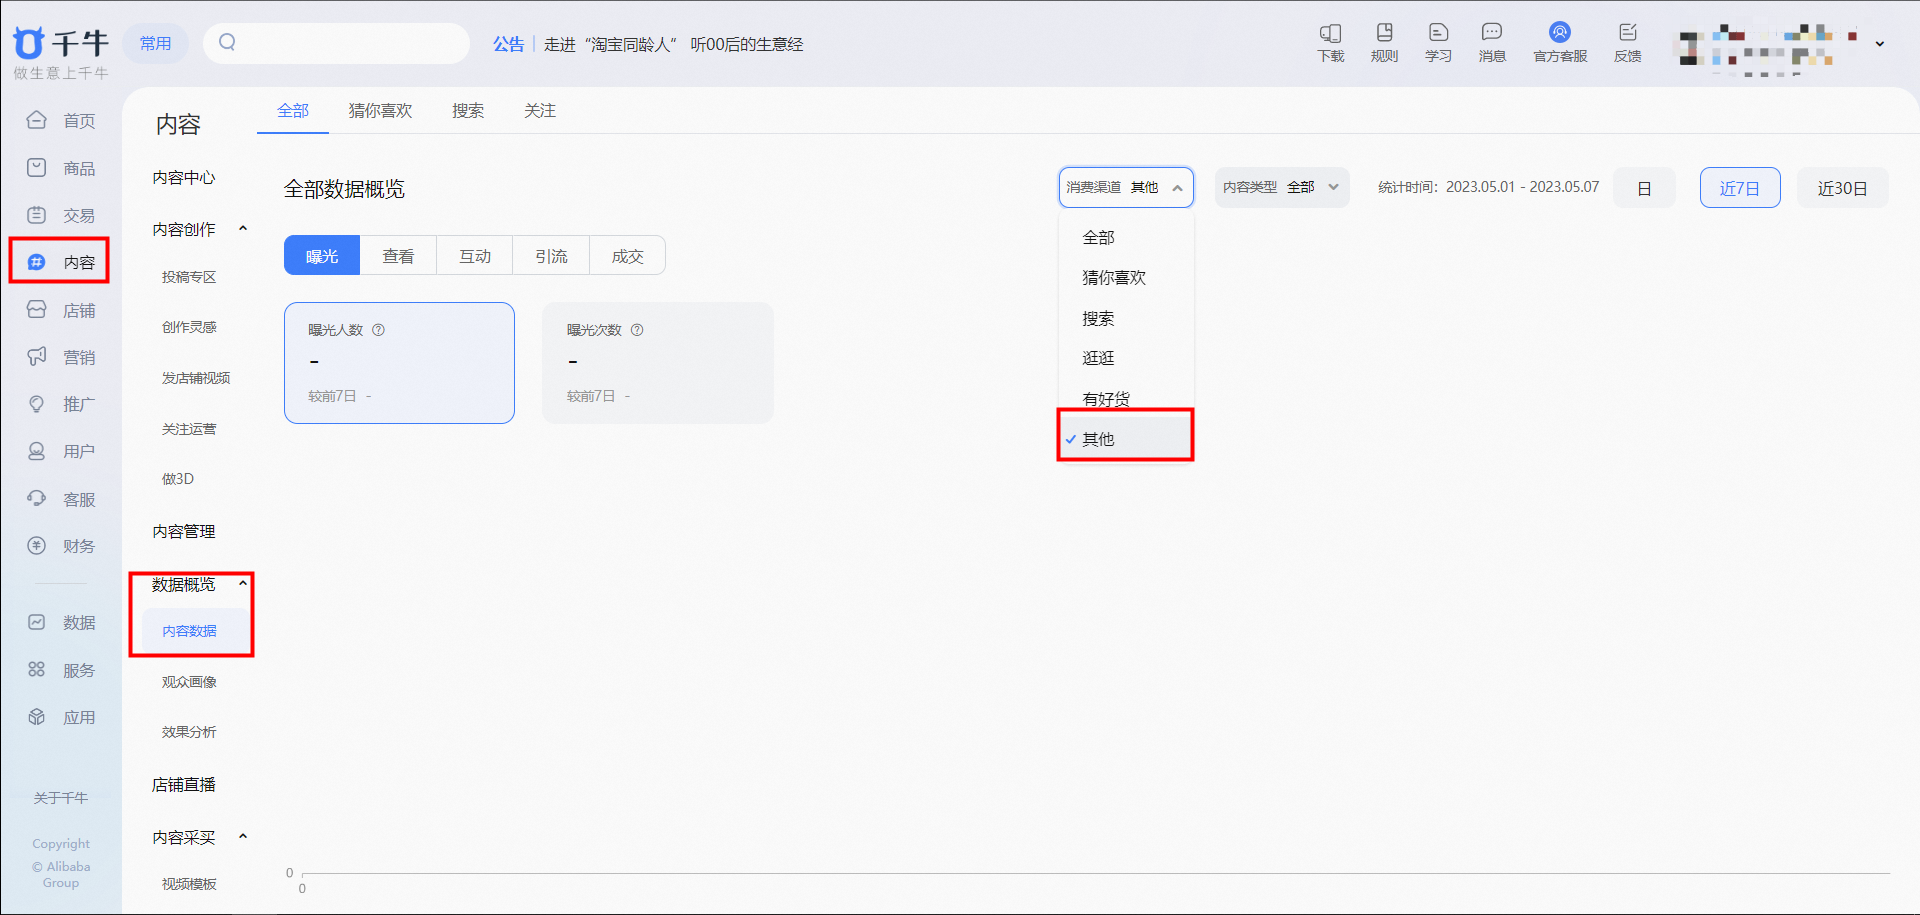Switch to top 搜索 tab

point(468,110)
